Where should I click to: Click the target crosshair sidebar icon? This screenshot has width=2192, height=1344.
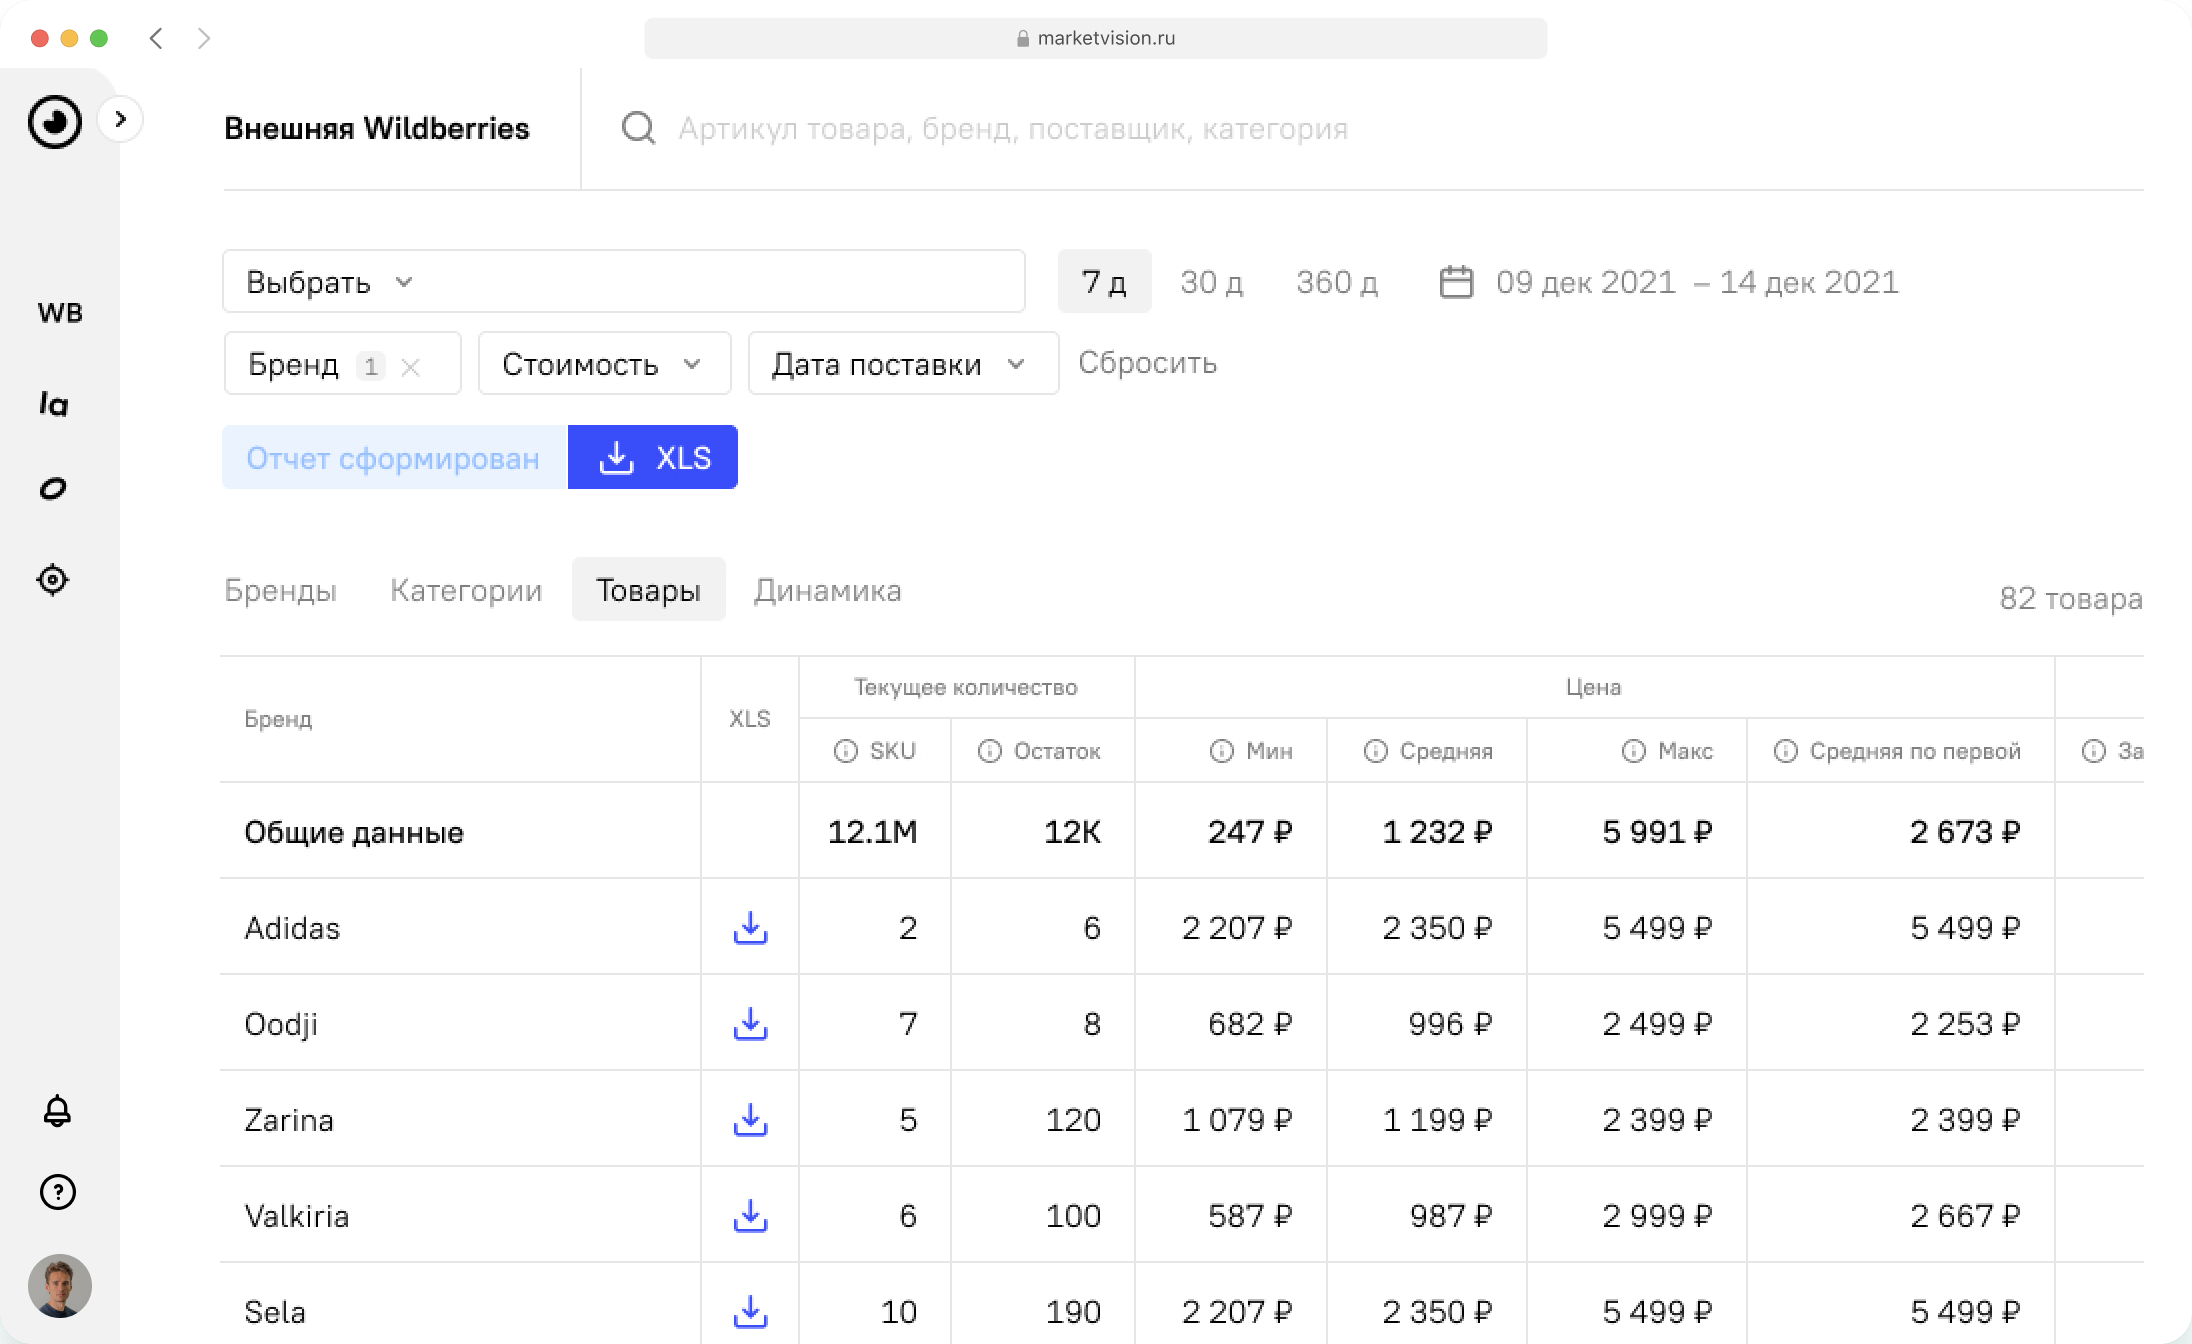(53, 580)
